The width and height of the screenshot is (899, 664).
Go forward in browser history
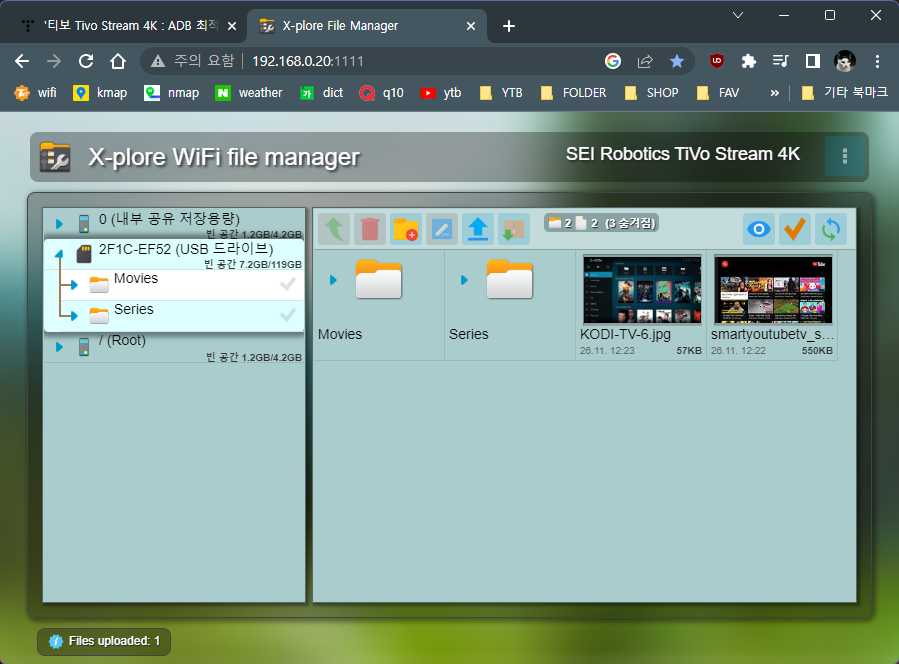pyautogui.click(x=54, y=61)
